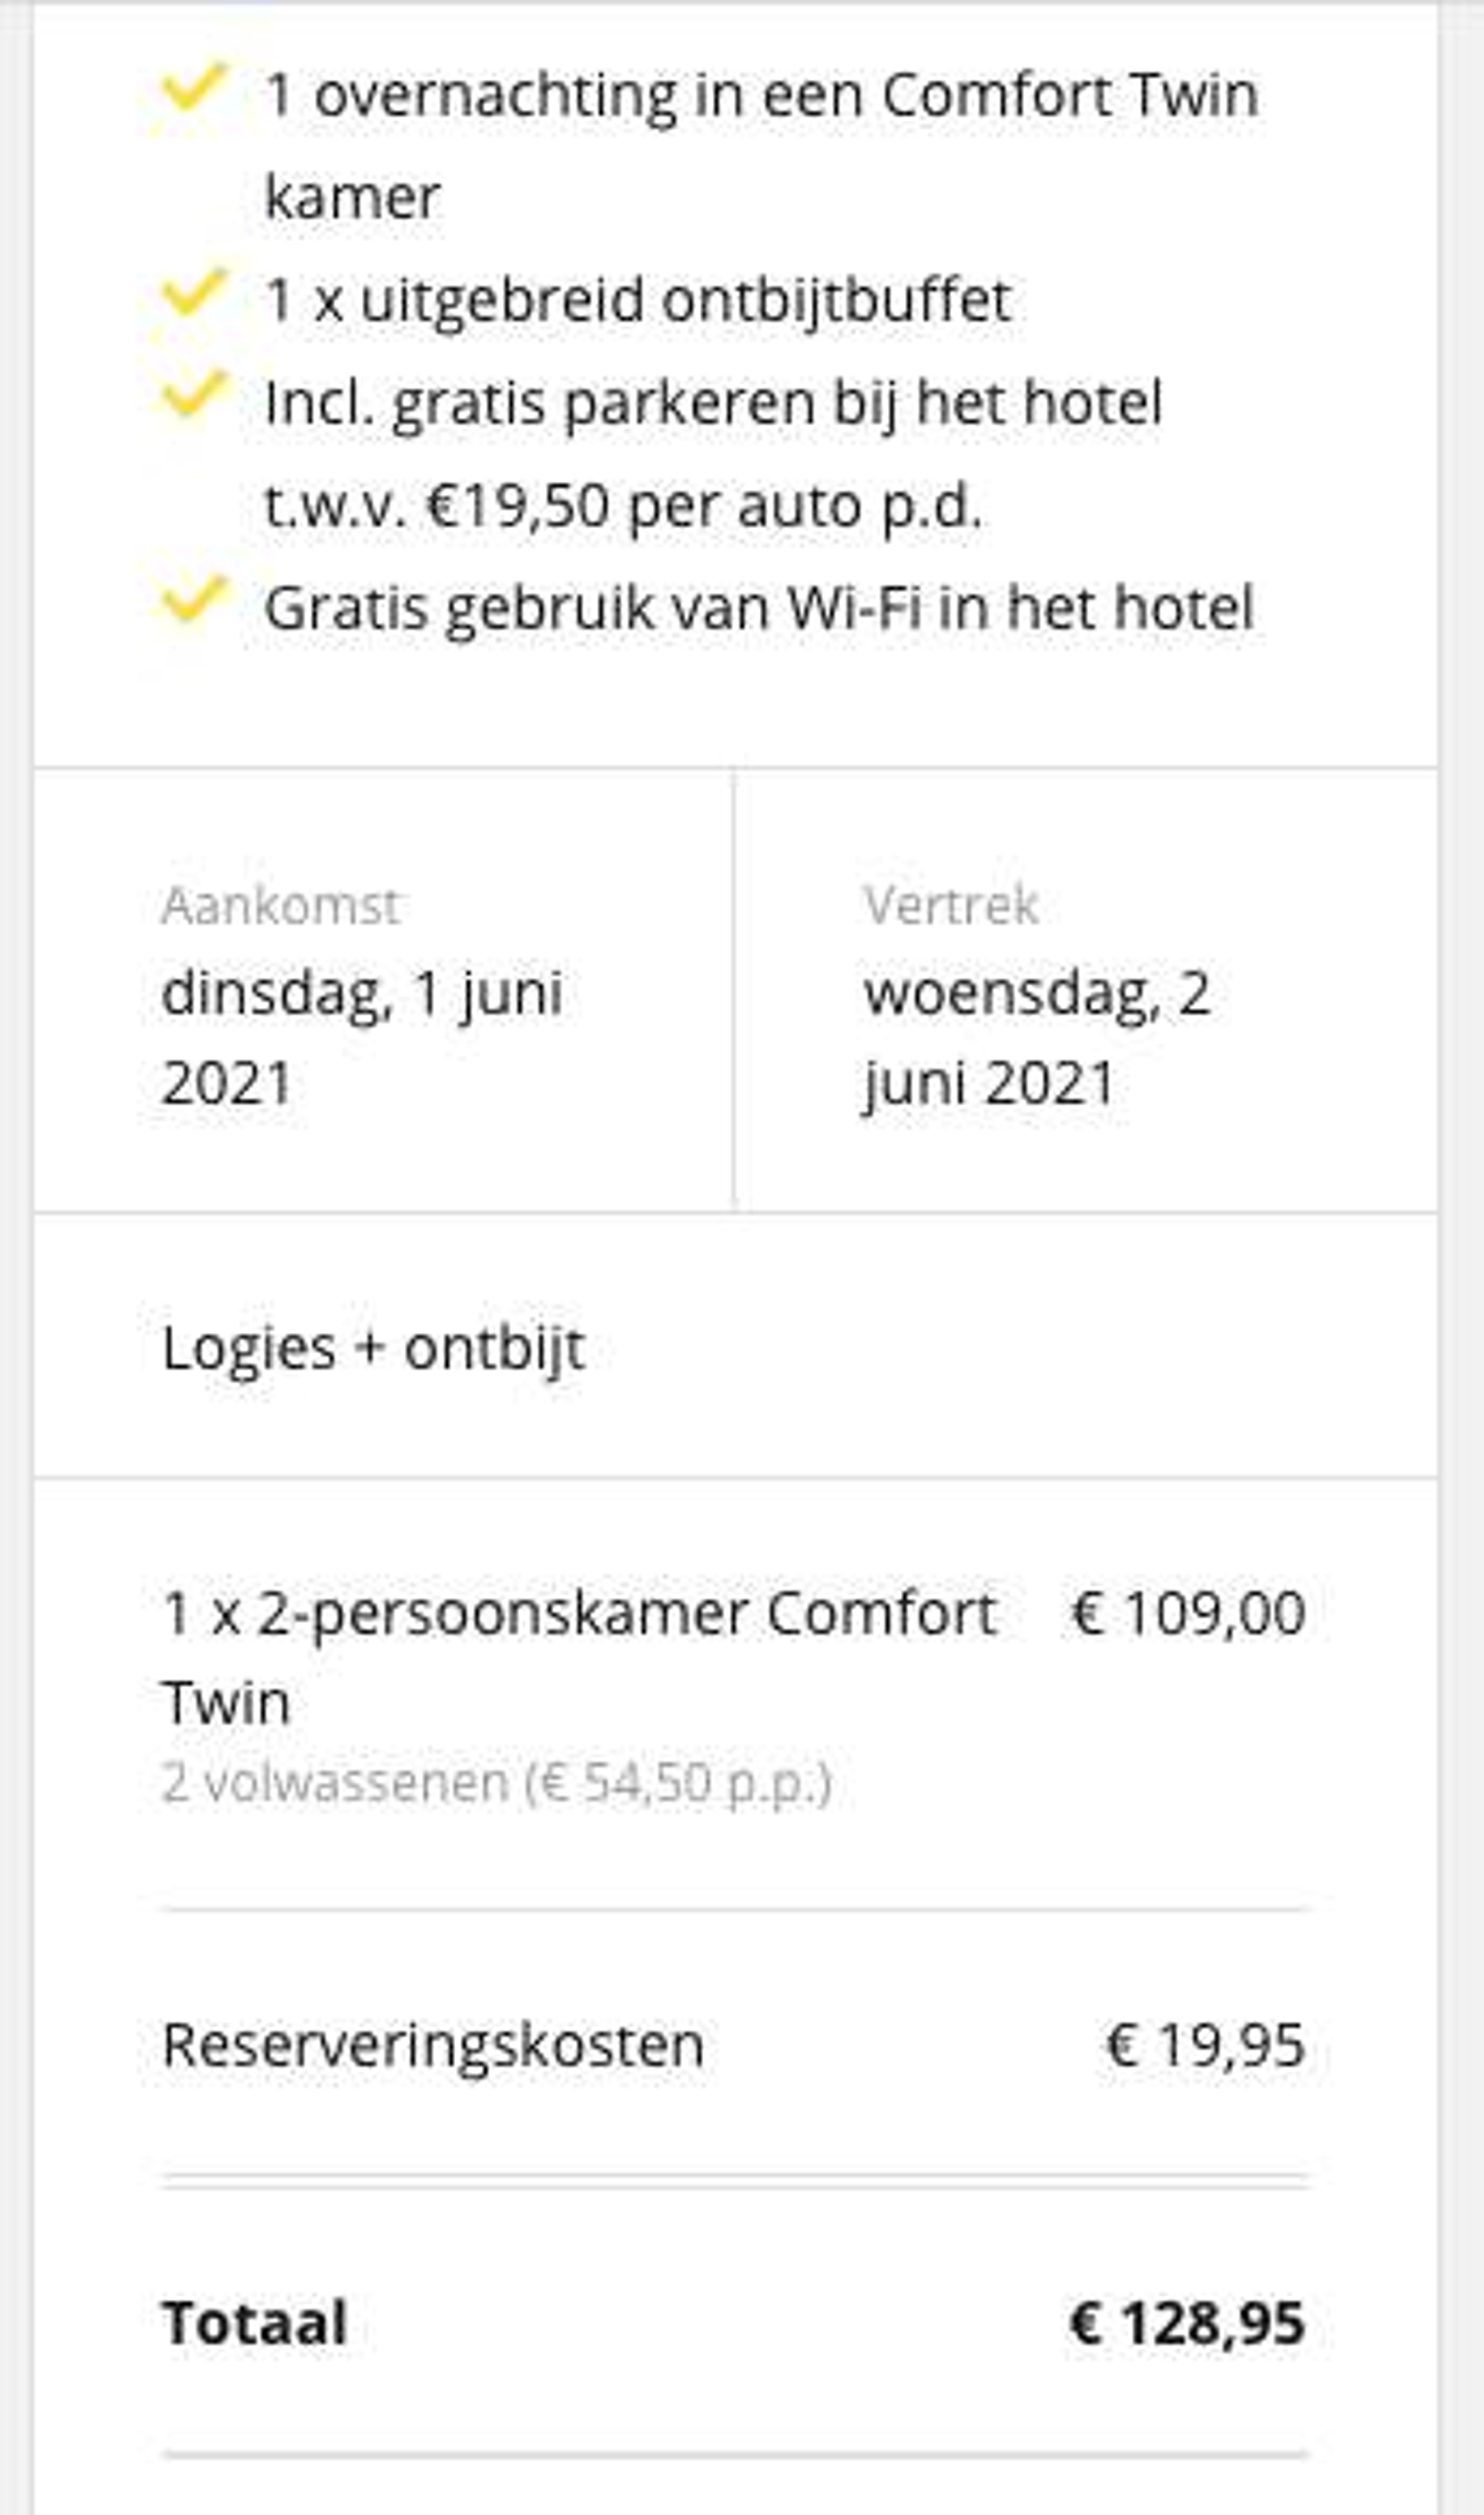Select the Aankomst label
Image resolution: width=1484 pixels, height=2515 pixels.
tap(281, 906)
